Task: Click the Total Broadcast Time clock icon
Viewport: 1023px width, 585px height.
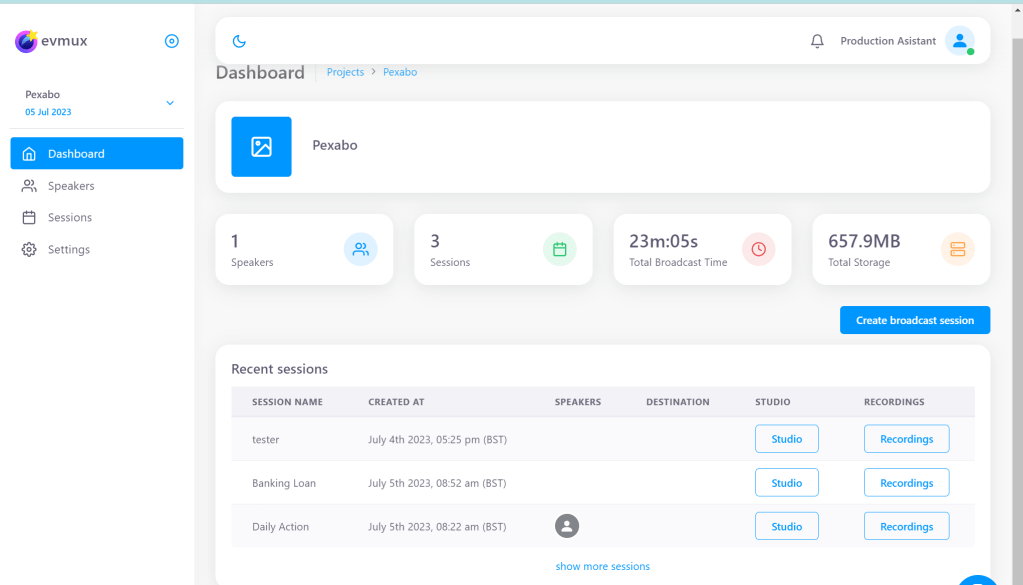Action: (x=759, y=249)
